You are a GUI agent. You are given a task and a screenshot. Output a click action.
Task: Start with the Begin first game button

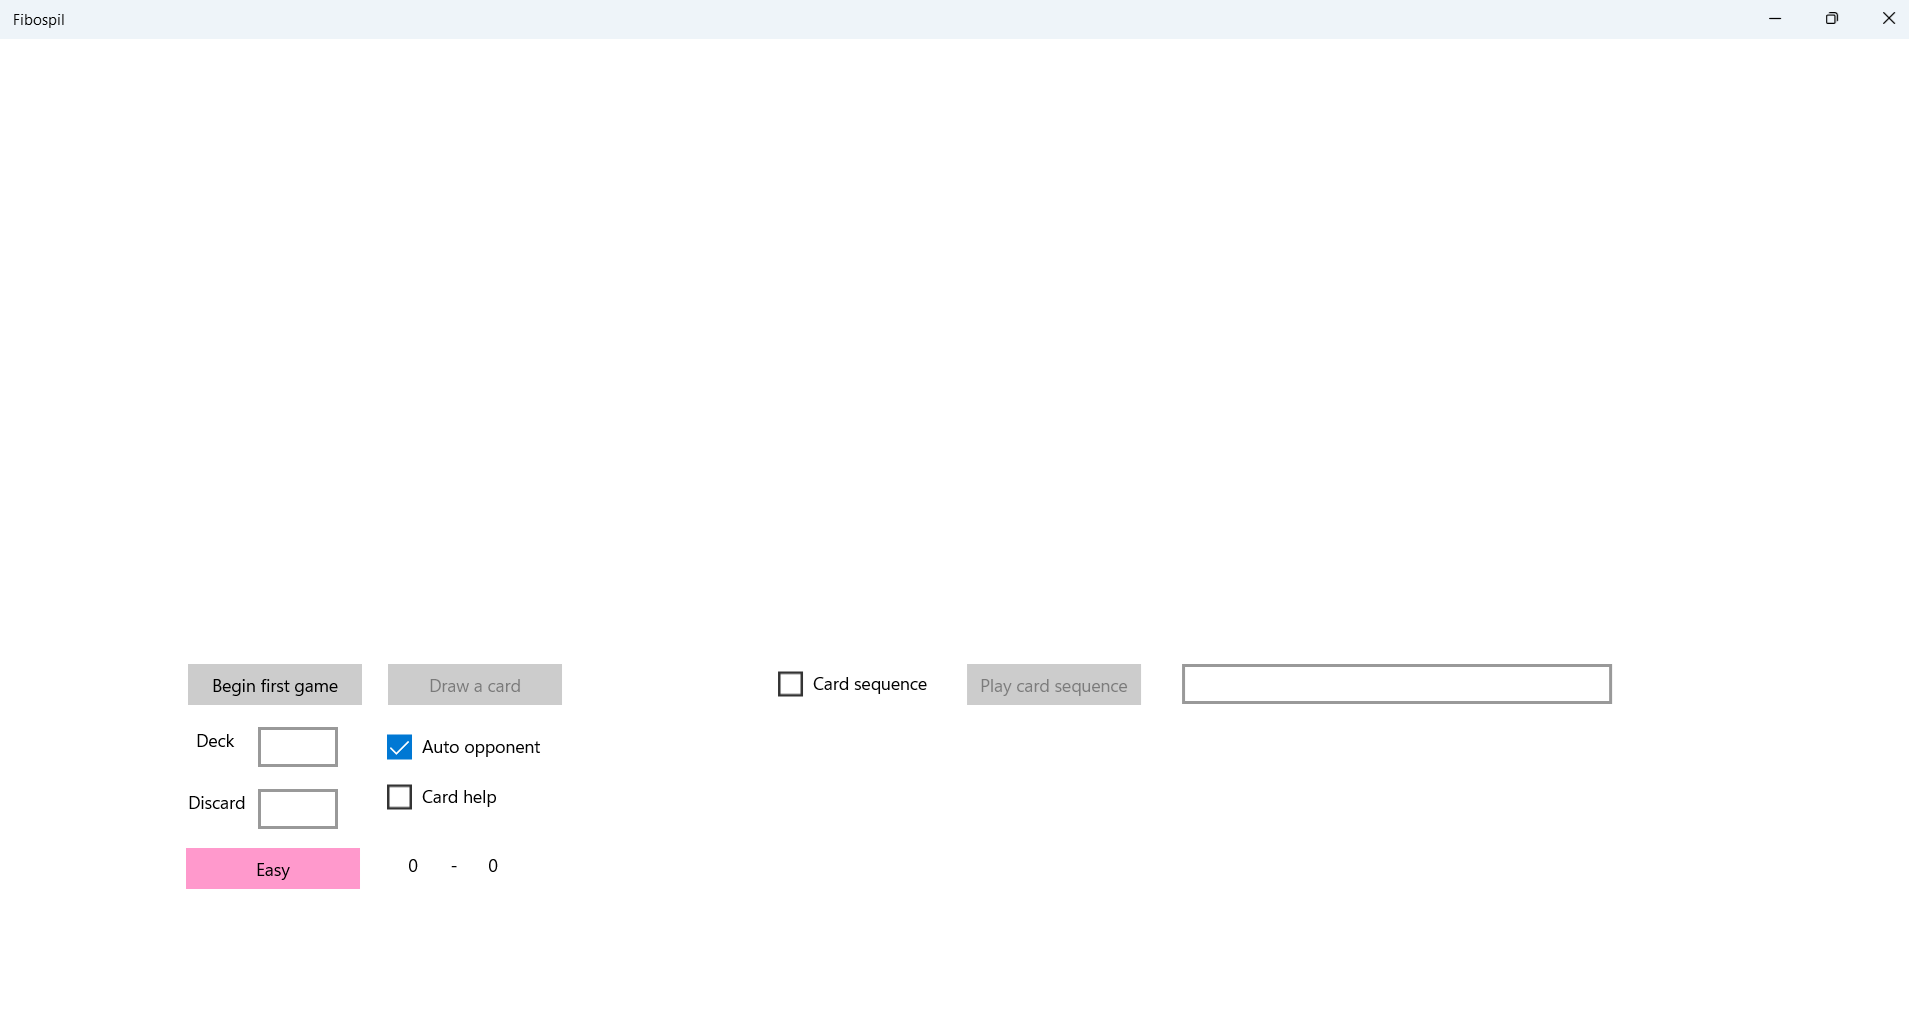(275, 685)
